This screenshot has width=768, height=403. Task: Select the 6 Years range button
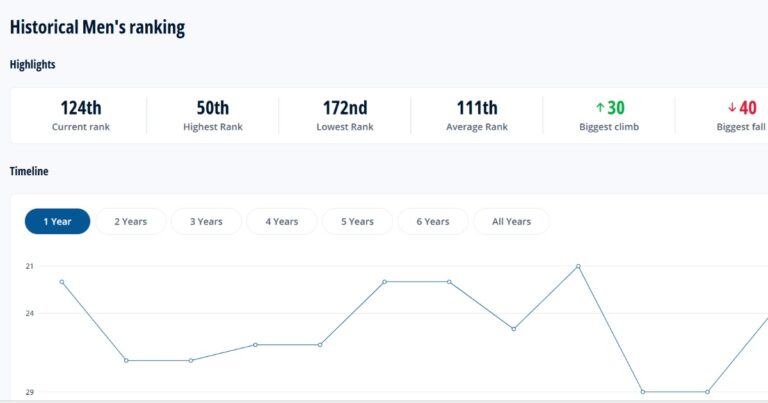click(433, 221)
